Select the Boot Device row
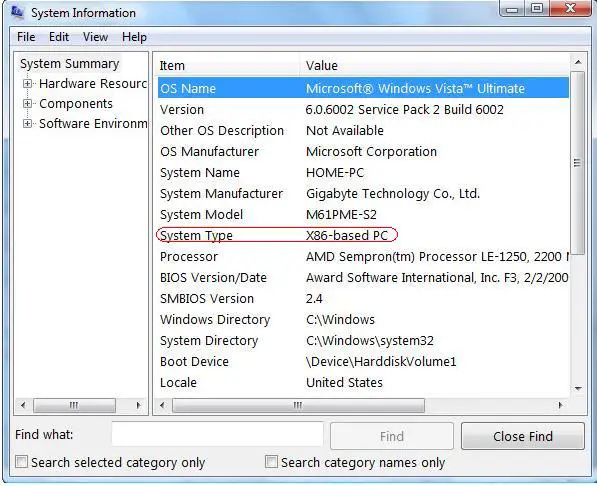This screenshot has width=597, height=486. tap(363, 361)
